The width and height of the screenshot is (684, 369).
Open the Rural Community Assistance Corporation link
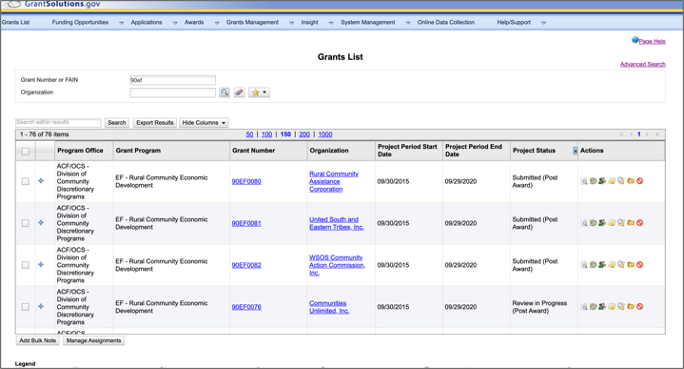[x=334, y=181]
